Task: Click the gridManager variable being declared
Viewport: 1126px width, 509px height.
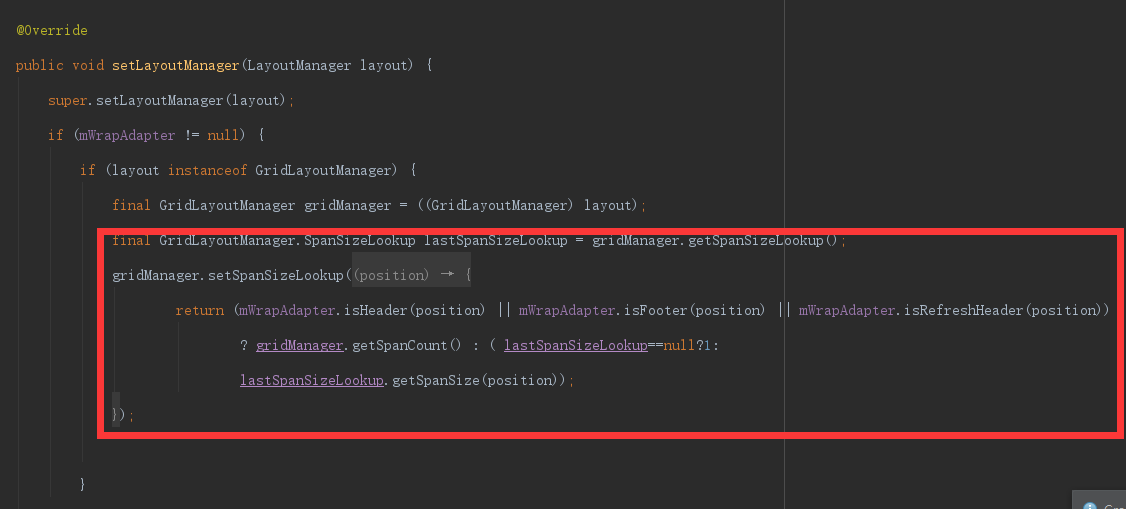Action: click(348, 206)
